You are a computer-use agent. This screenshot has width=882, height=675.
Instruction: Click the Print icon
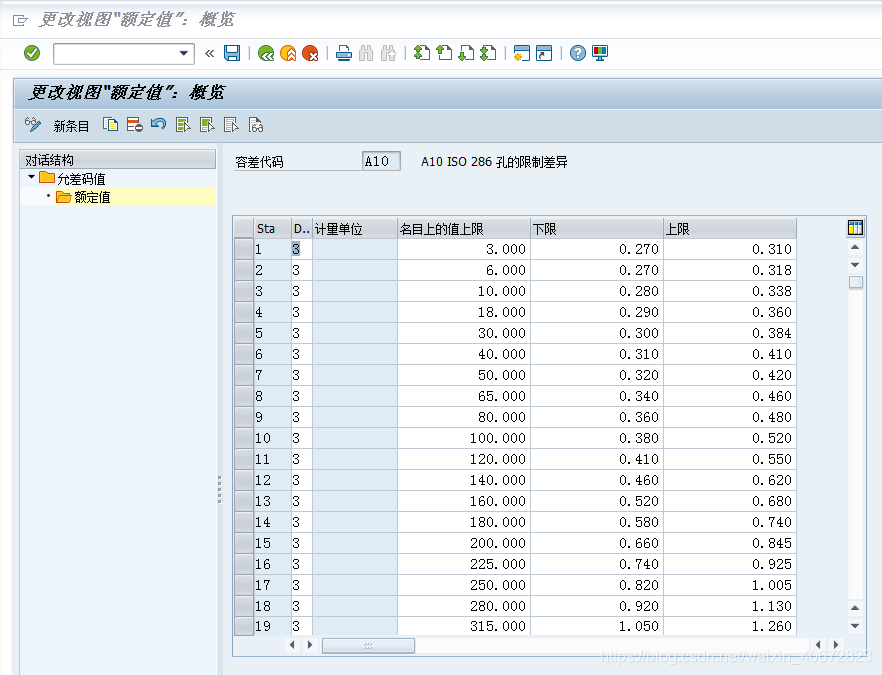tap(344, 53)
